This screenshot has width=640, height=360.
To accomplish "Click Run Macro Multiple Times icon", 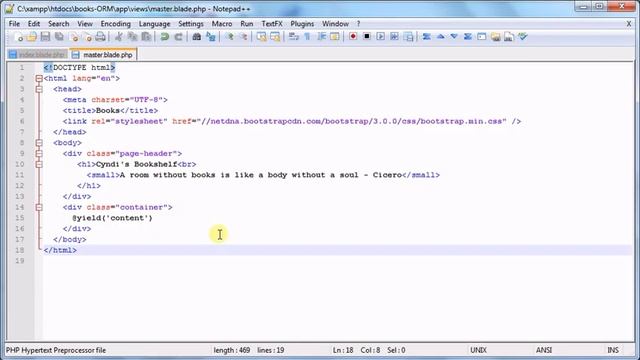I will 394,37.
